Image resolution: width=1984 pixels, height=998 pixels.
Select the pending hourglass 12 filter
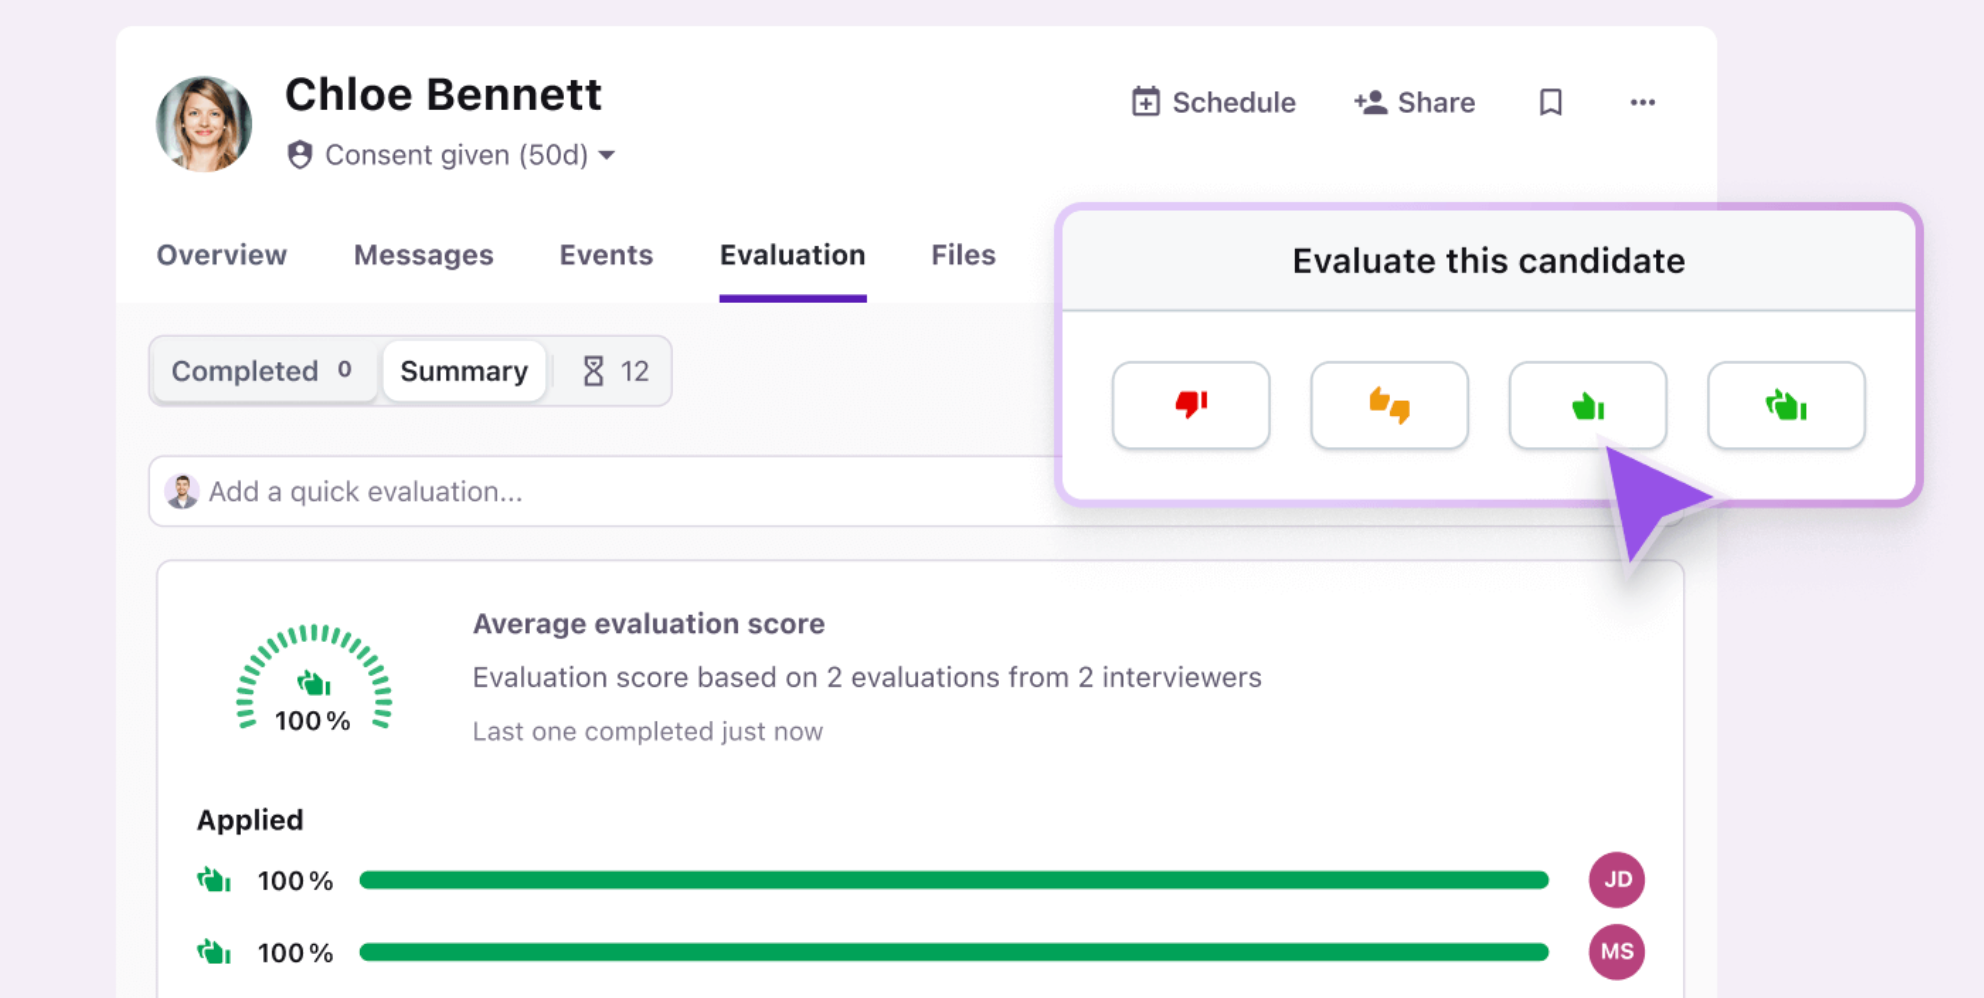tap(614, 371)
